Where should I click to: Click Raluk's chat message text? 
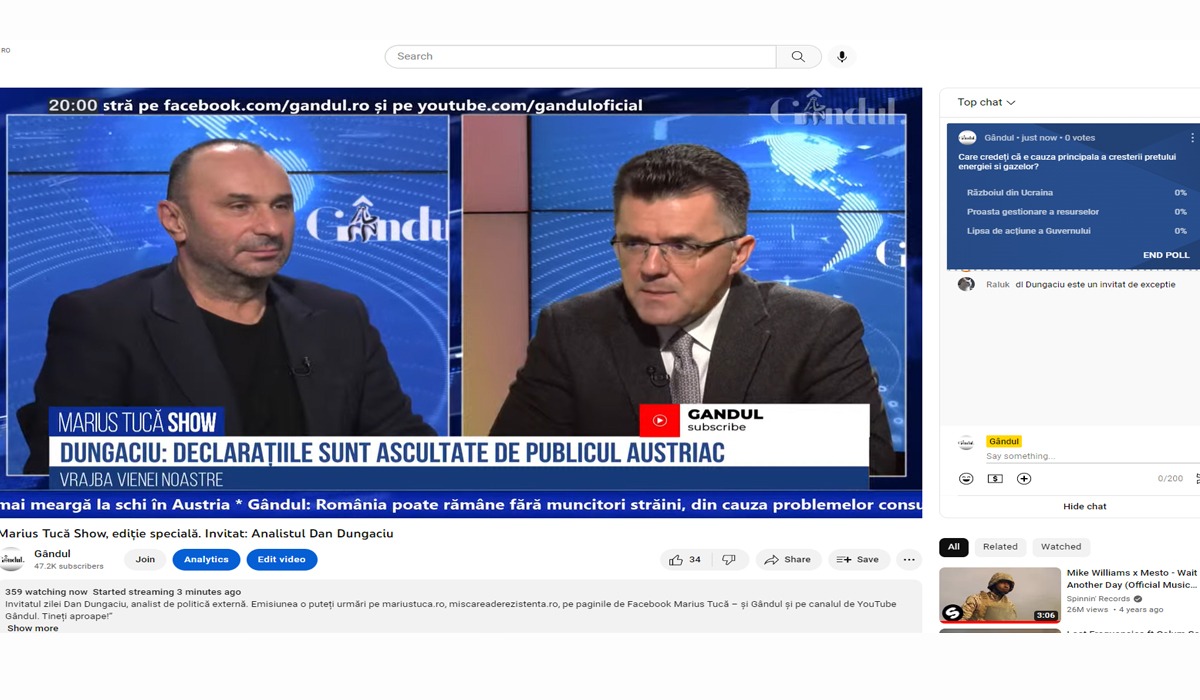click(x=1095, y=284)
